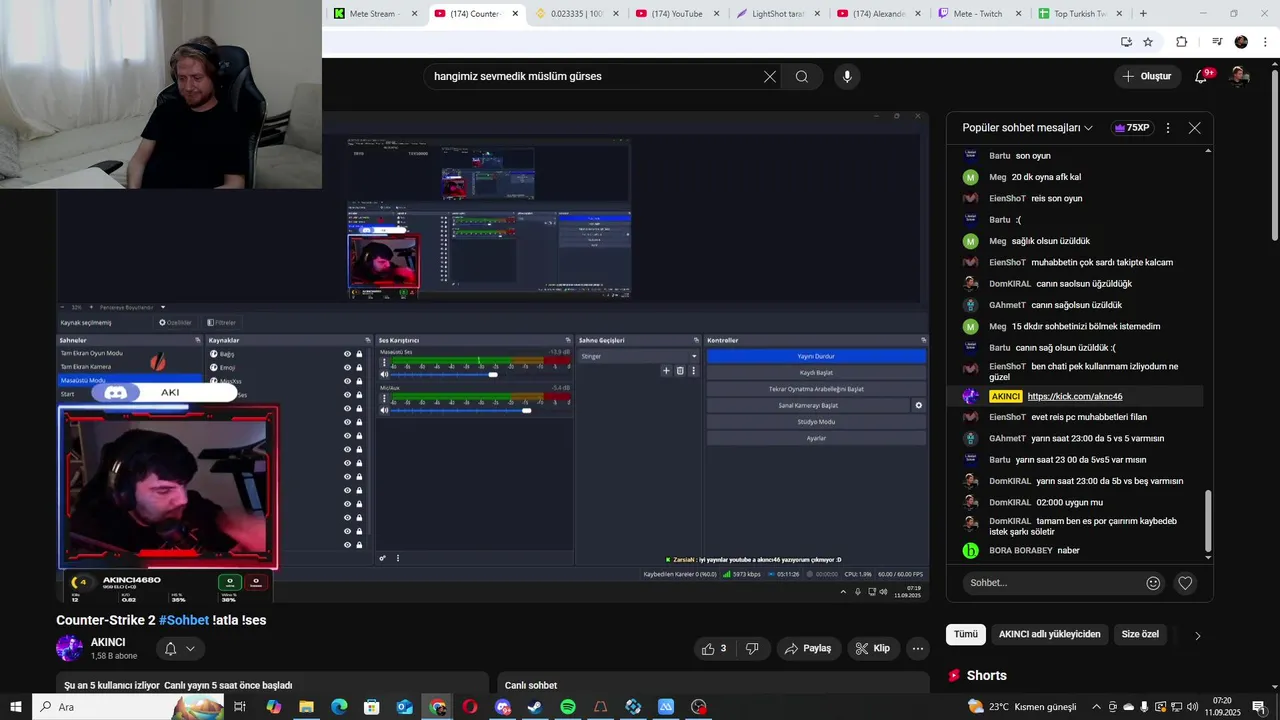This screenshot has height=720, width=1280.
Task: Click the Oluştur create button
Action: 1147,76
